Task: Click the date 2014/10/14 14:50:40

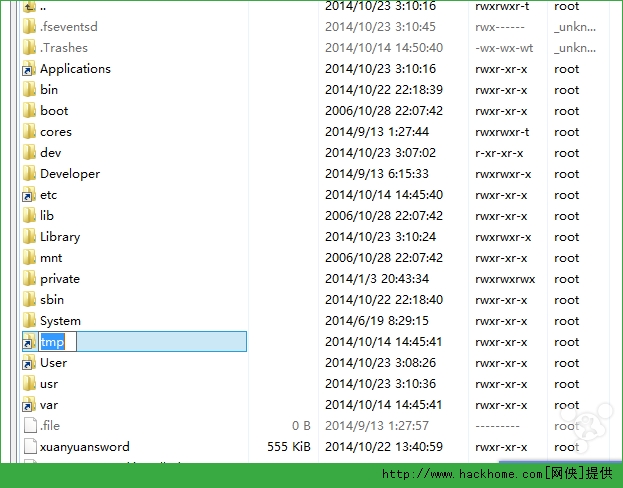Action: coord(384,48)
